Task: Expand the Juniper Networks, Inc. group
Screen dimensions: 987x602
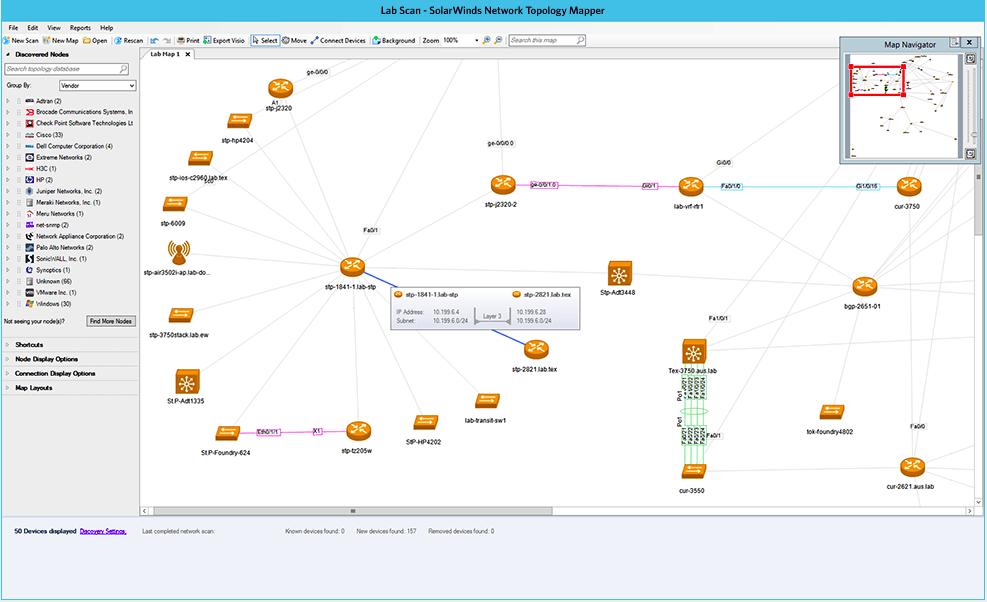Action: point(8,191)
